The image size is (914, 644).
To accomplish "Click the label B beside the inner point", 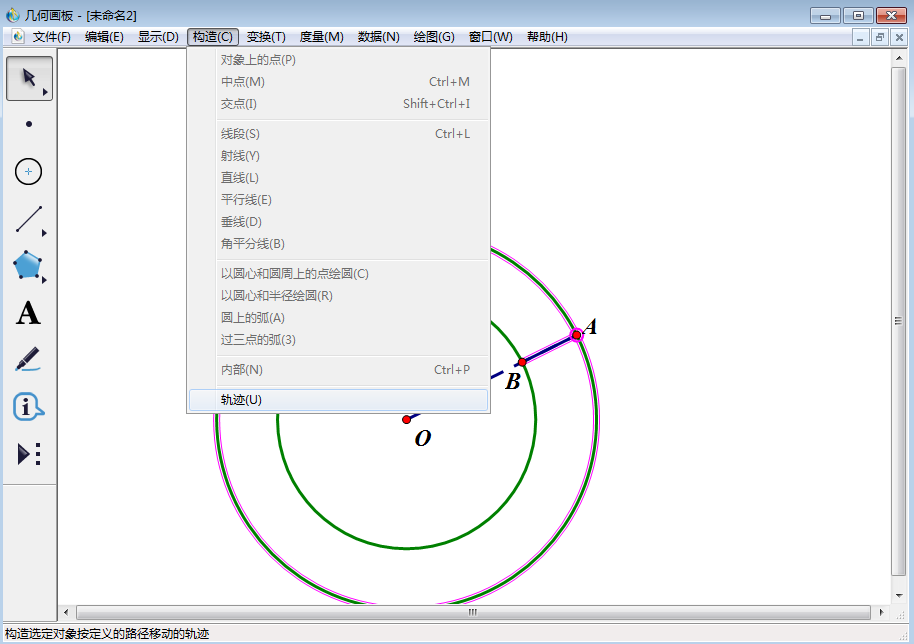I will pos(513,382).
